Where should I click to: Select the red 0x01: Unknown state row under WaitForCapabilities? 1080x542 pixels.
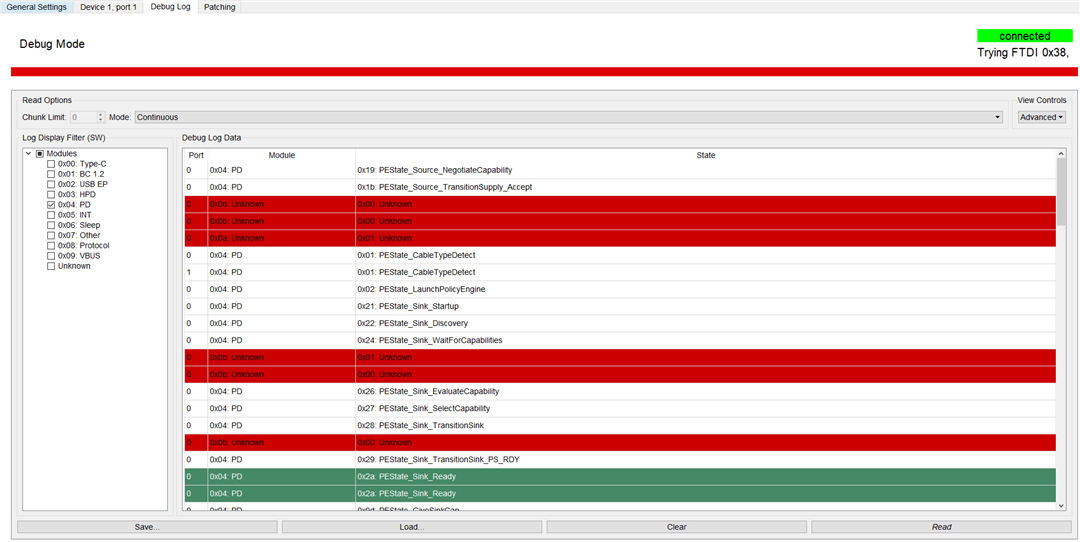pyautogui.click(x=620, y=357)
